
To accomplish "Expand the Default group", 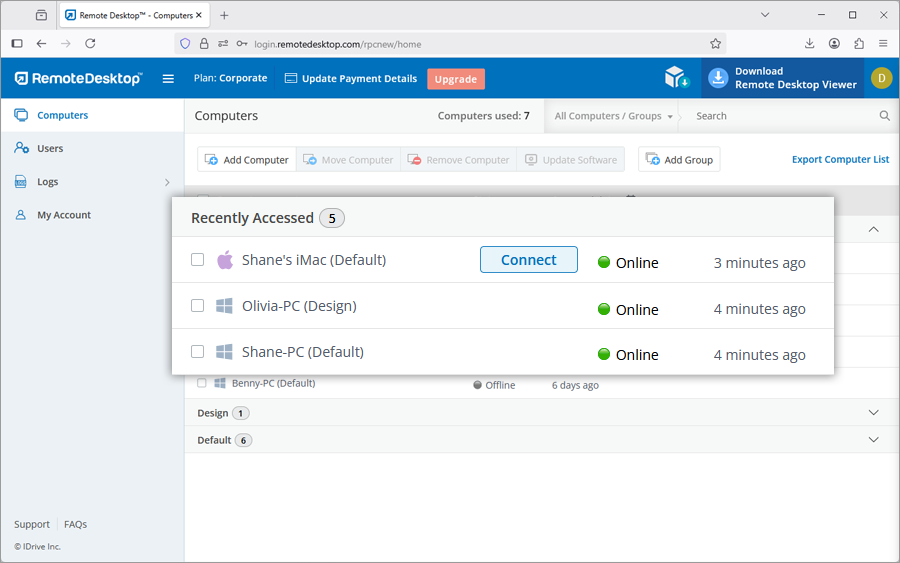I will (873, 440).
